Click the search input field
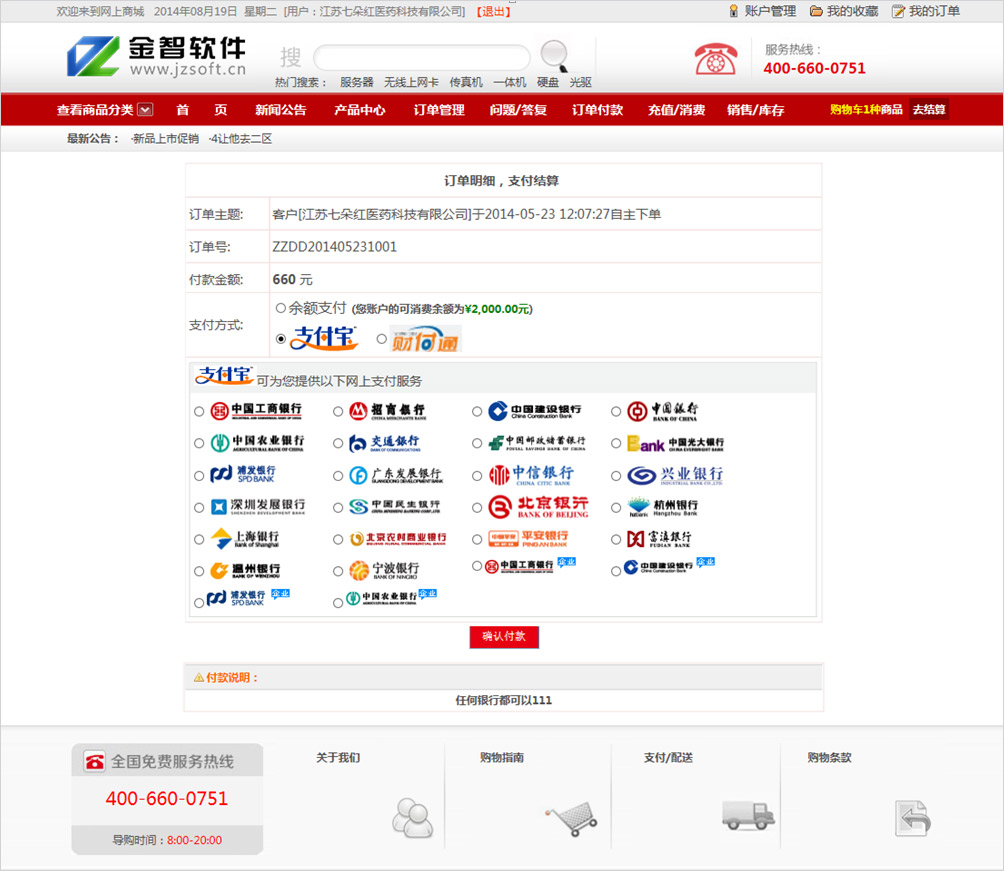The image size is (1004, 871). click(x=421, y=58)
